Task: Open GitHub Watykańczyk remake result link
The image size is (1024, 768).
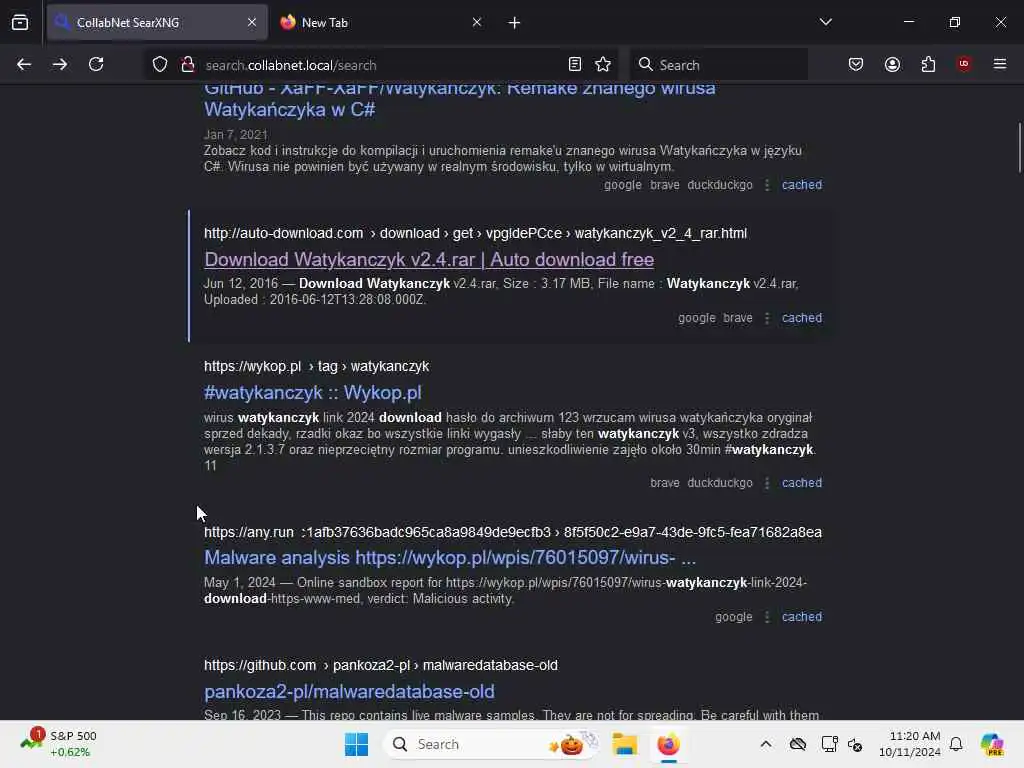Action: [460, 99]
